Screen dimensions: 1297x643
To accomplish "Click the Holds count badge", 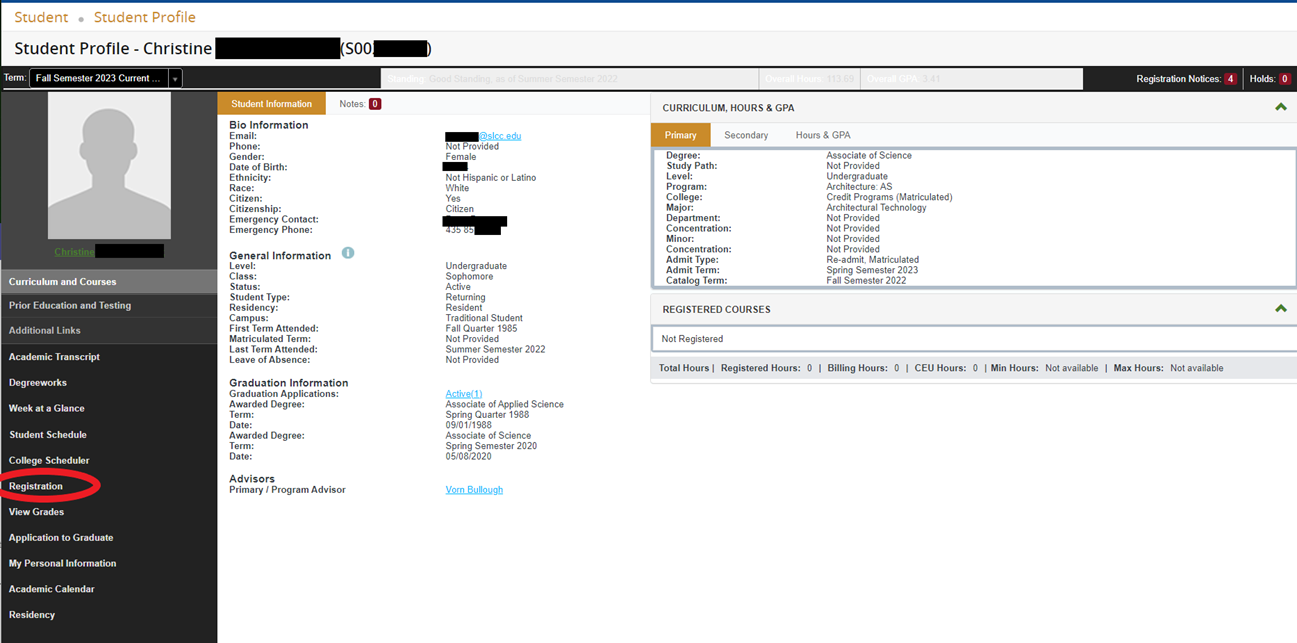I will 1284,79.
